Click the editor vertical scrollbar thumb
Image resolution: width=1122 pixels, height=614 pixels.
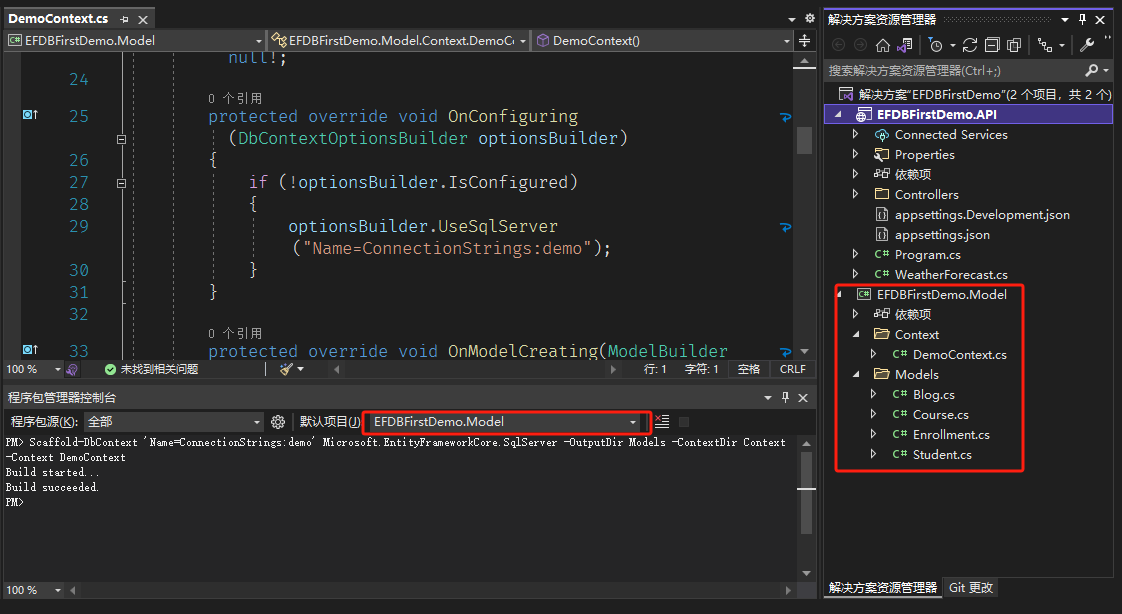click(x=804, y=140)
